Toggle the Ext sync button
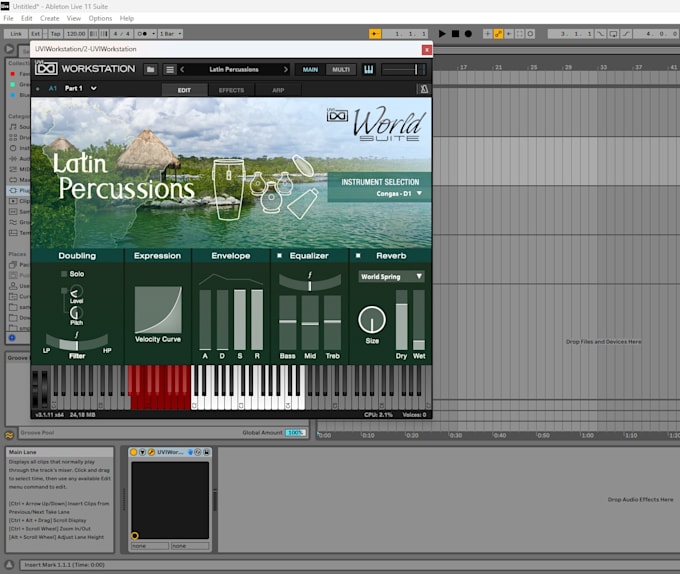Viewport: 680px width, 574px height. (x=35, y=33)
